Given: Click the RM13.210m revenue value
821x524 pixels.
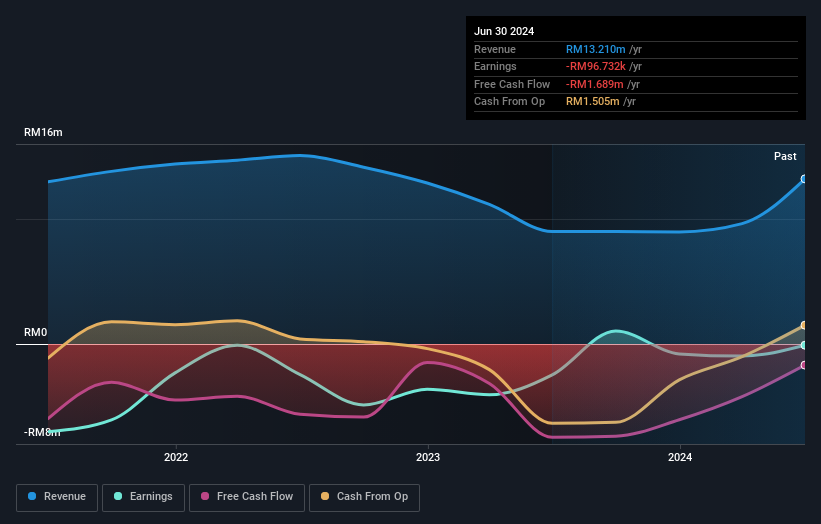Looking at the screenshot, I should (x=595, y=49).
